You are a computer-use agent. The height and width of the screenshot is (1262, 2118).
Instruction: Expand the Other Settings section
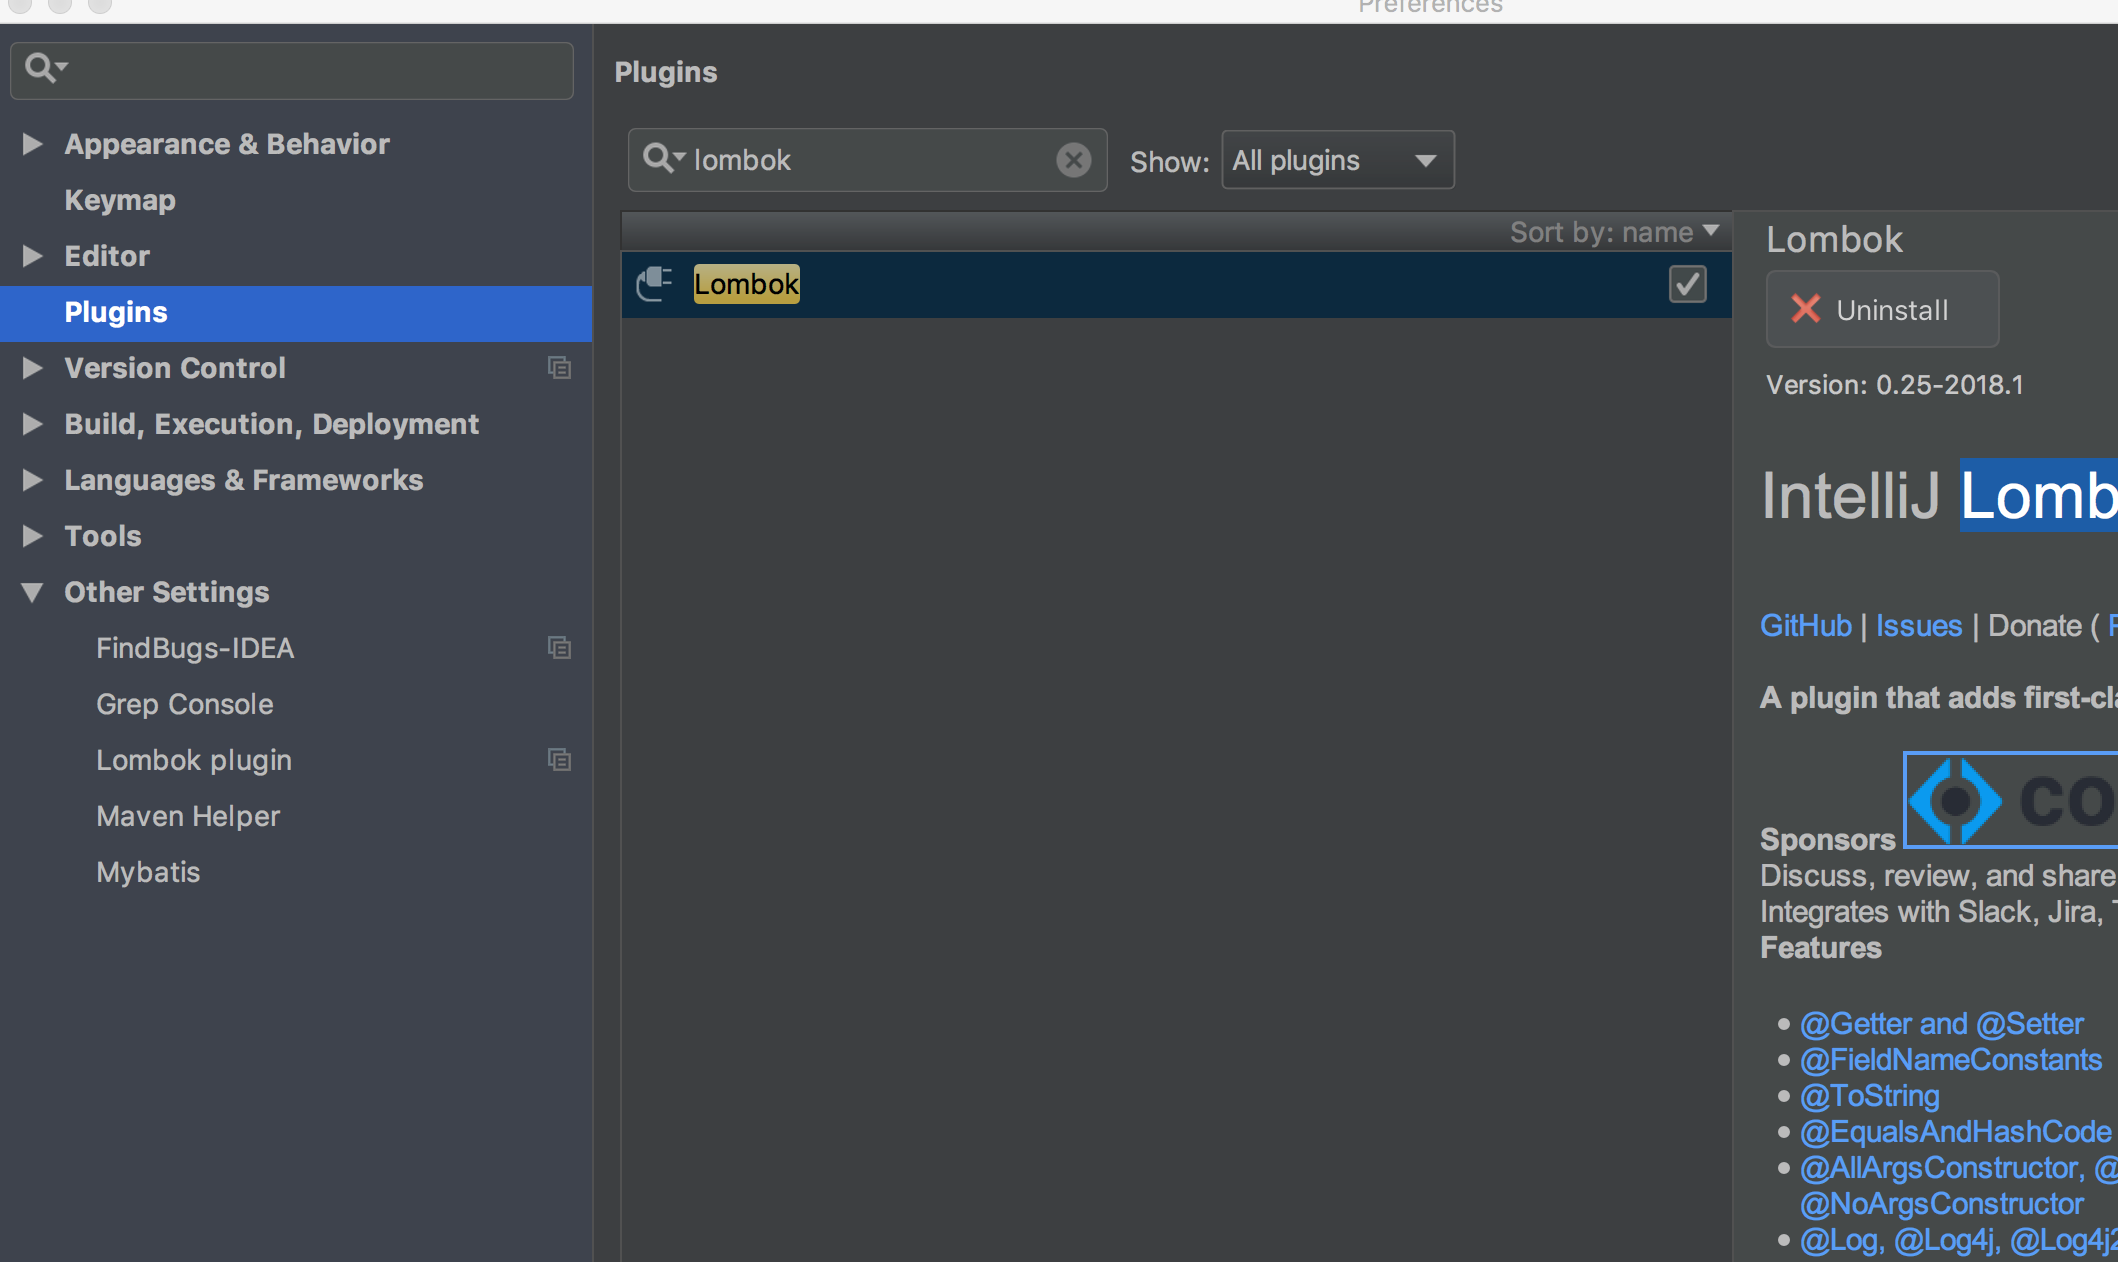33,592
